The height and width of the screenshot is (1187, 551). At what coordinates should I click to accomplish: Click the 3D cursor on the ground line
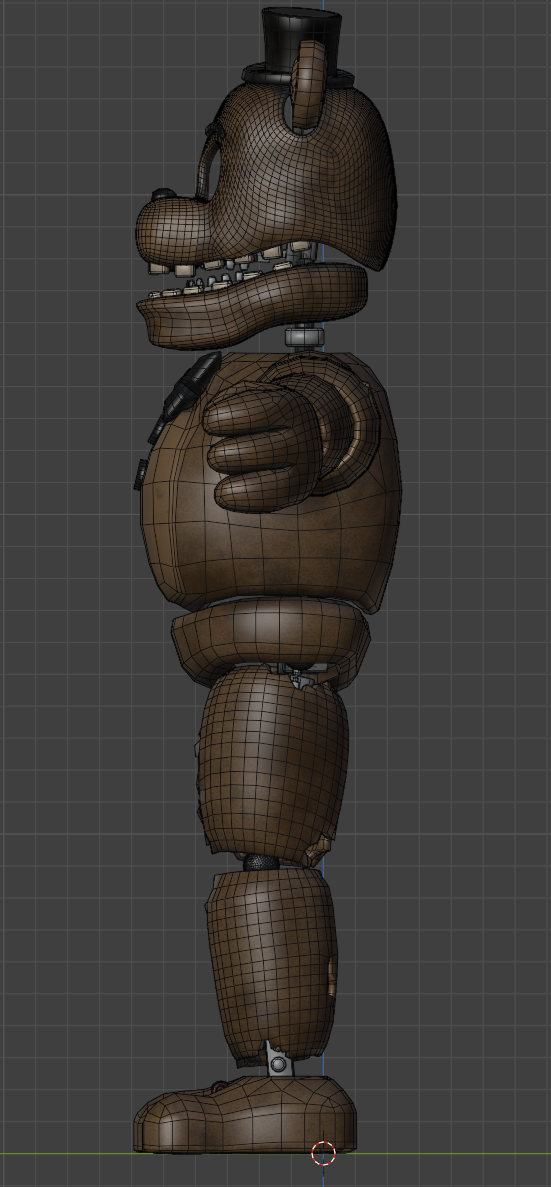coord(323,1153)
